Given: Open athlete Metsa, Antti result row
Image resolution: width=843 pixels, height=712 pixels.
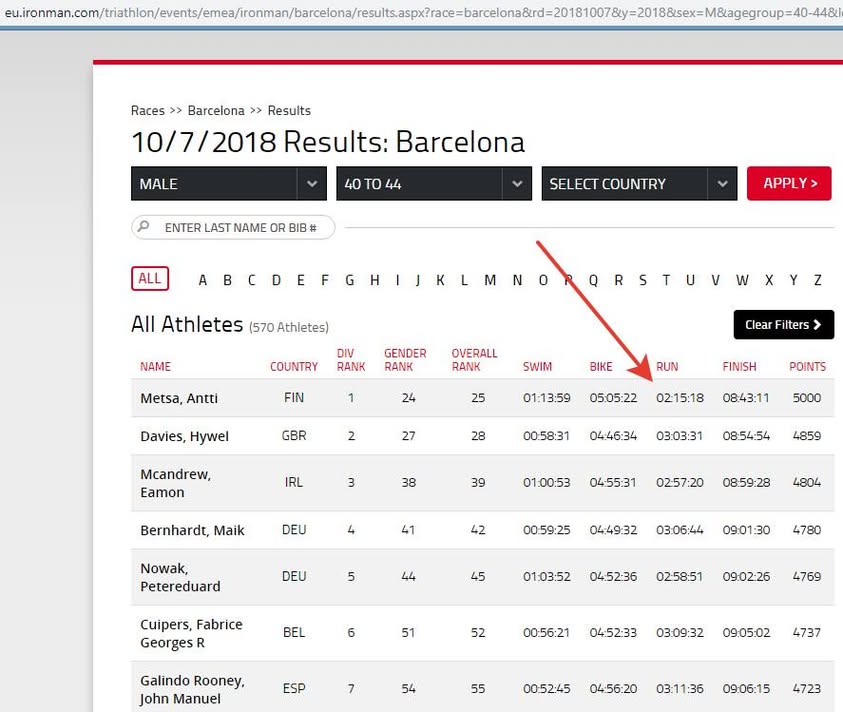Looking at the screenshot, I should coord(179,398).
